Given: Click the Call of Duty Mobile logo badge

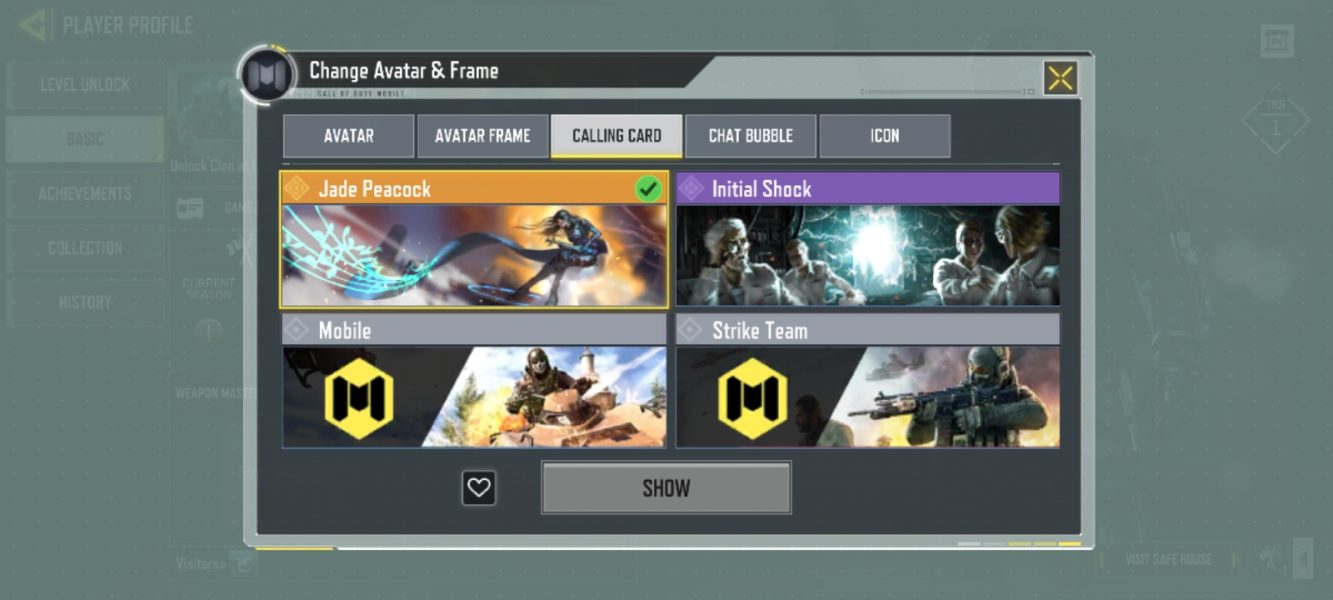Looking at the screenshot, I should (x=267, y=76).
